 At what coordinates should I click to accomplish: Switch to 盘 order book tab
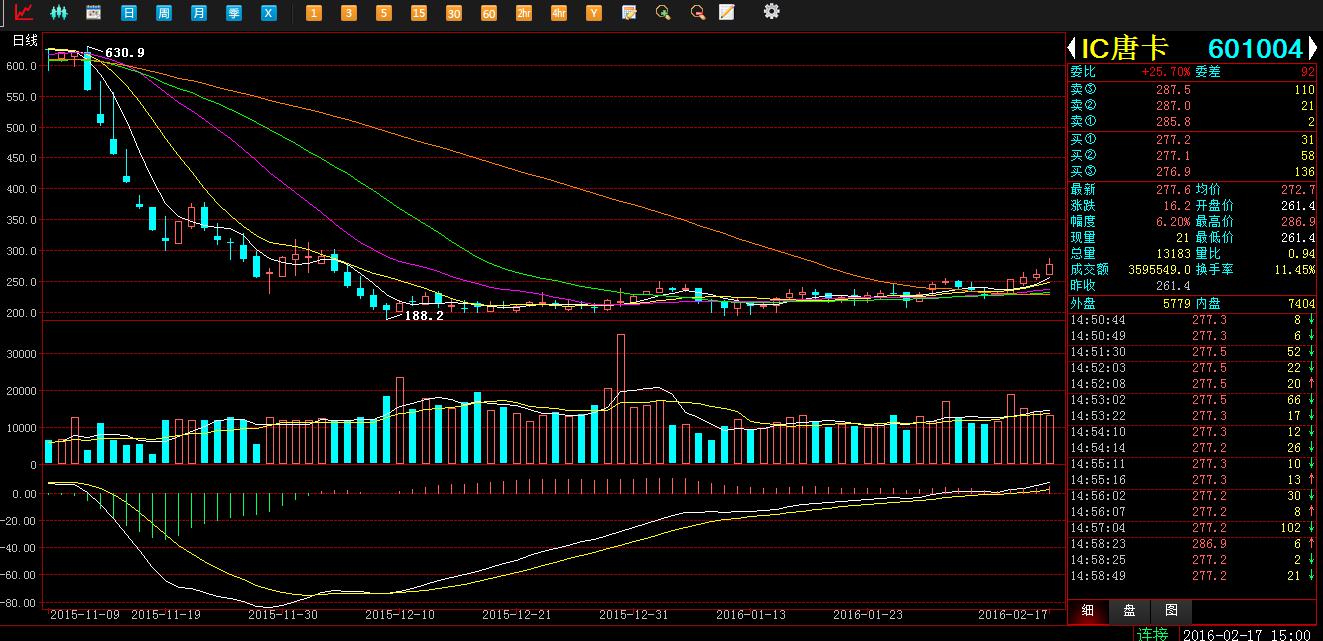point(1129,611)
